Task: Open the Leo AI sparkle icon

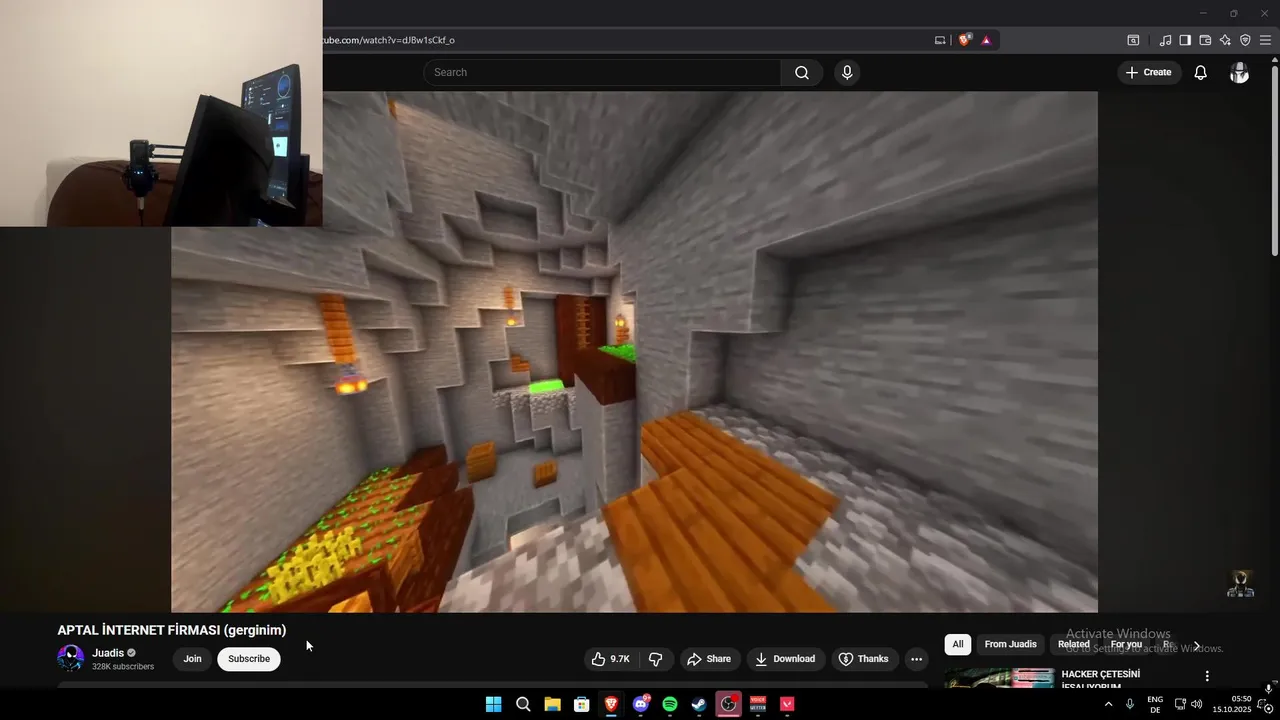Action: pyautogui.click(x=1225, y=40)
